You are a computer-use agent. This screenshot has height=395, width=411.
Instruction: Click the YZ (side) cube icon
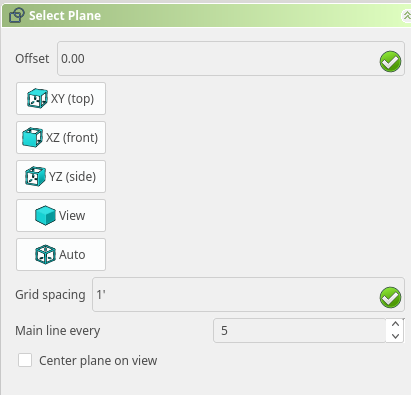(35, 177)
